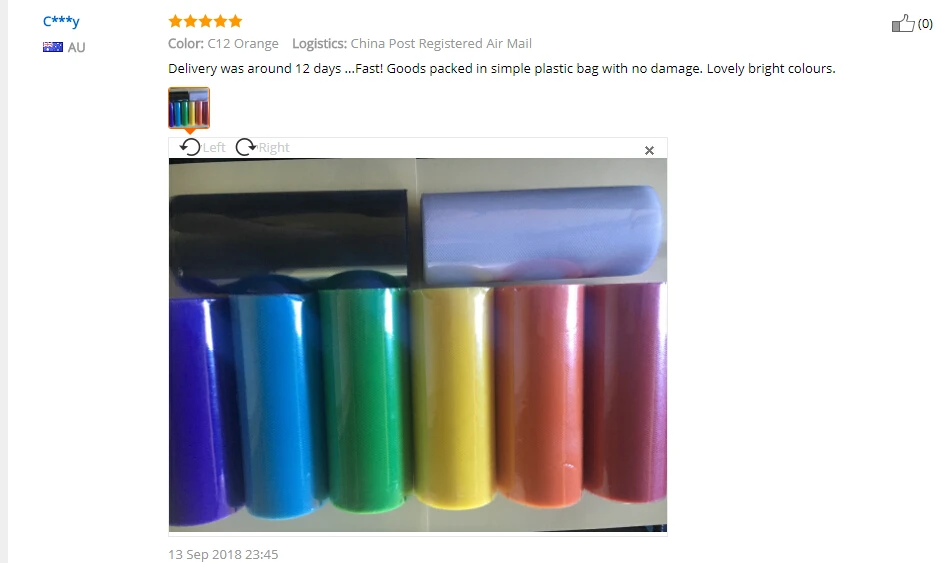This screenshot has height=563, width=949.
Task: Open reviewer C***y's profile
Action: click(x=61, y=21)
